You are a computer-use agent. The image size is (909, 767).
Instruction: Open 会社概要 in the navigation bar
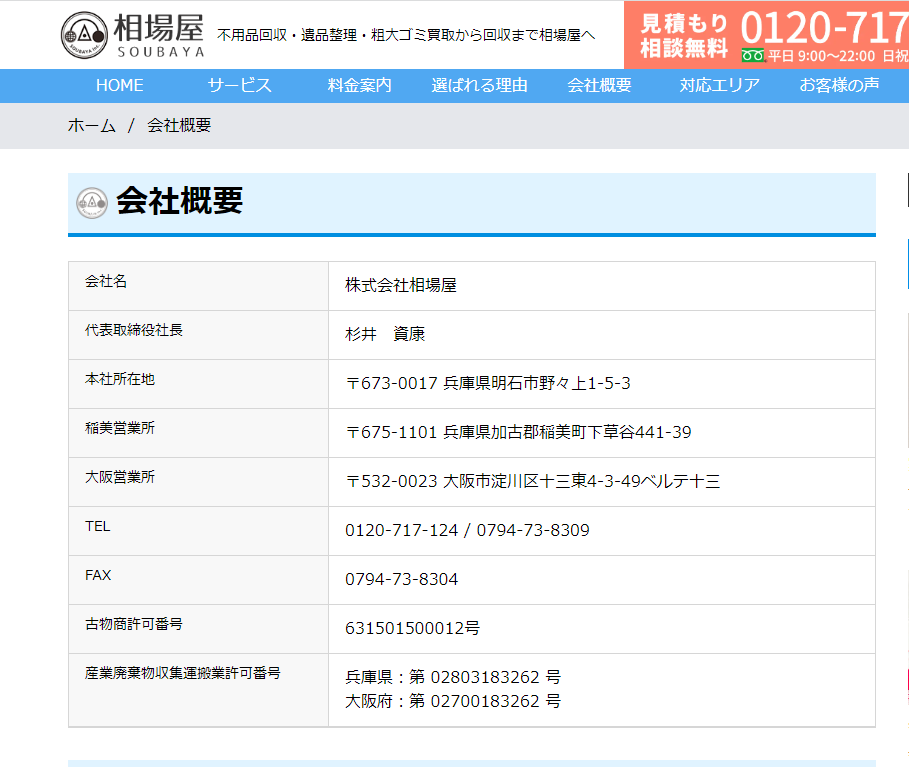599,85
